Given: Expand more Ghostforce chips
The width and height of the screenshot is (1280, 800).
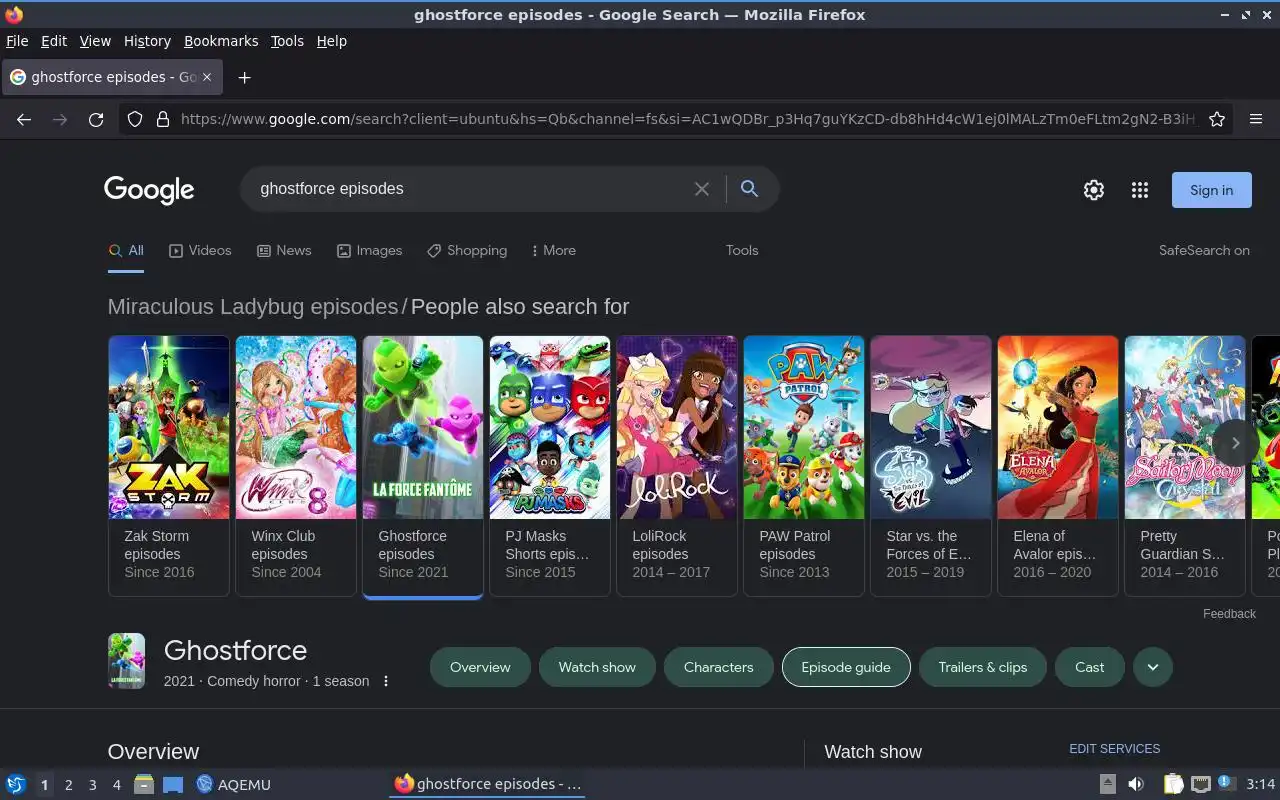Looking at the screenshot, I should 1153,667.
